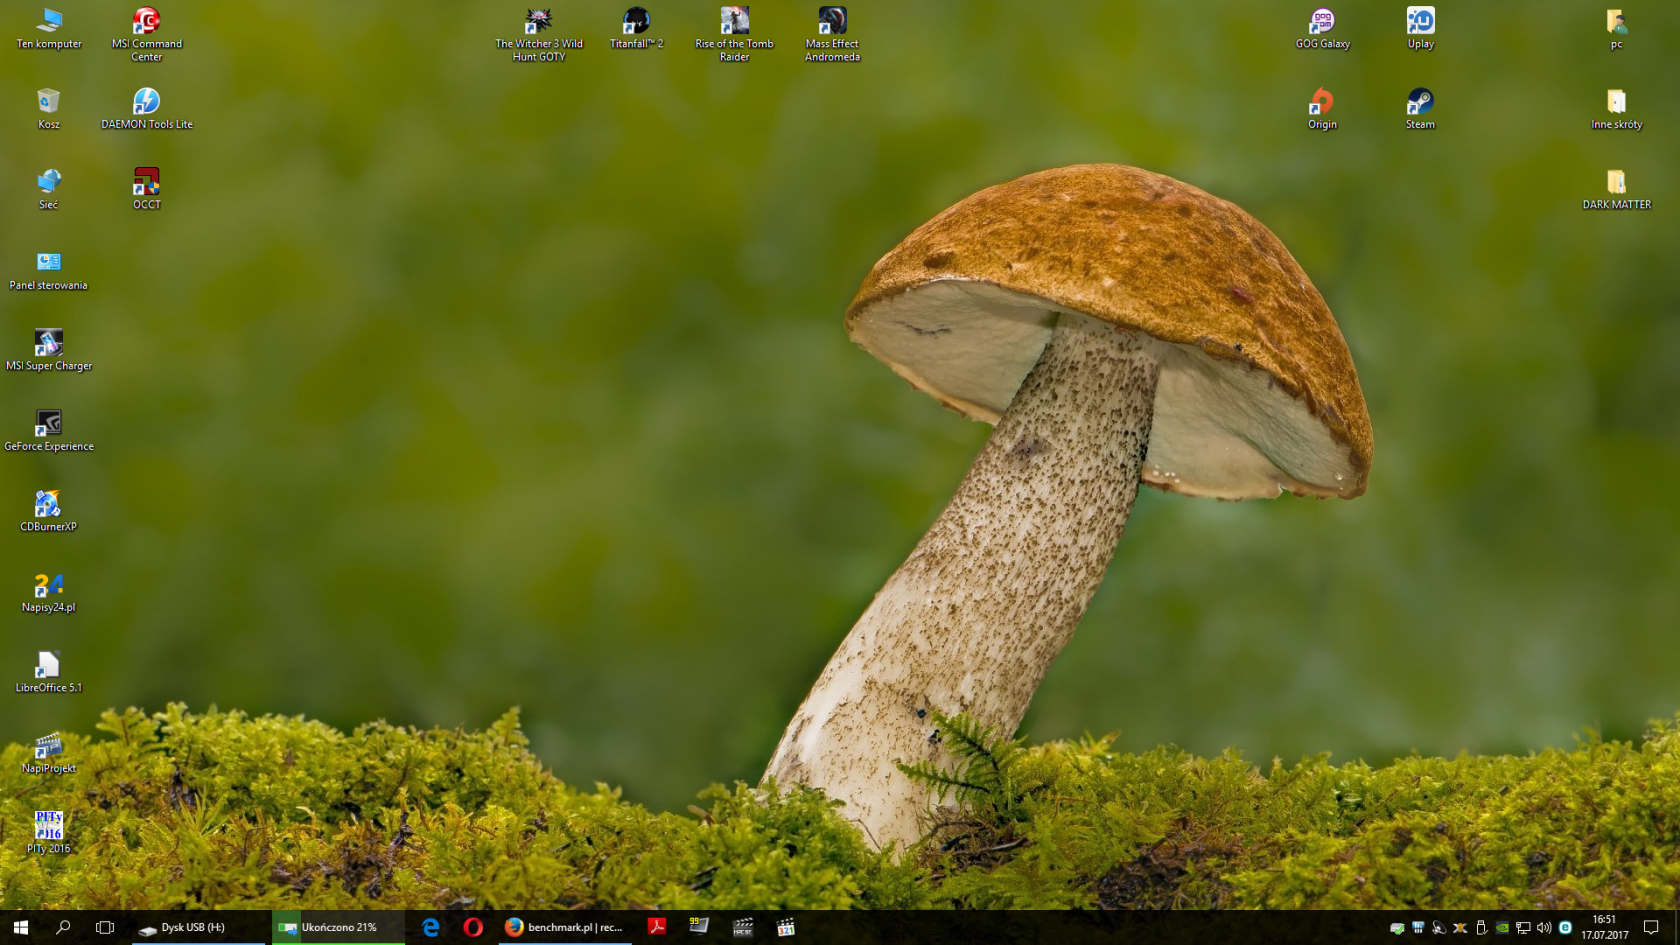Switch to Firefox benchmark.pl taskbar window
1680x945 pixels.
pyautogui.click(x=565, y=927)
